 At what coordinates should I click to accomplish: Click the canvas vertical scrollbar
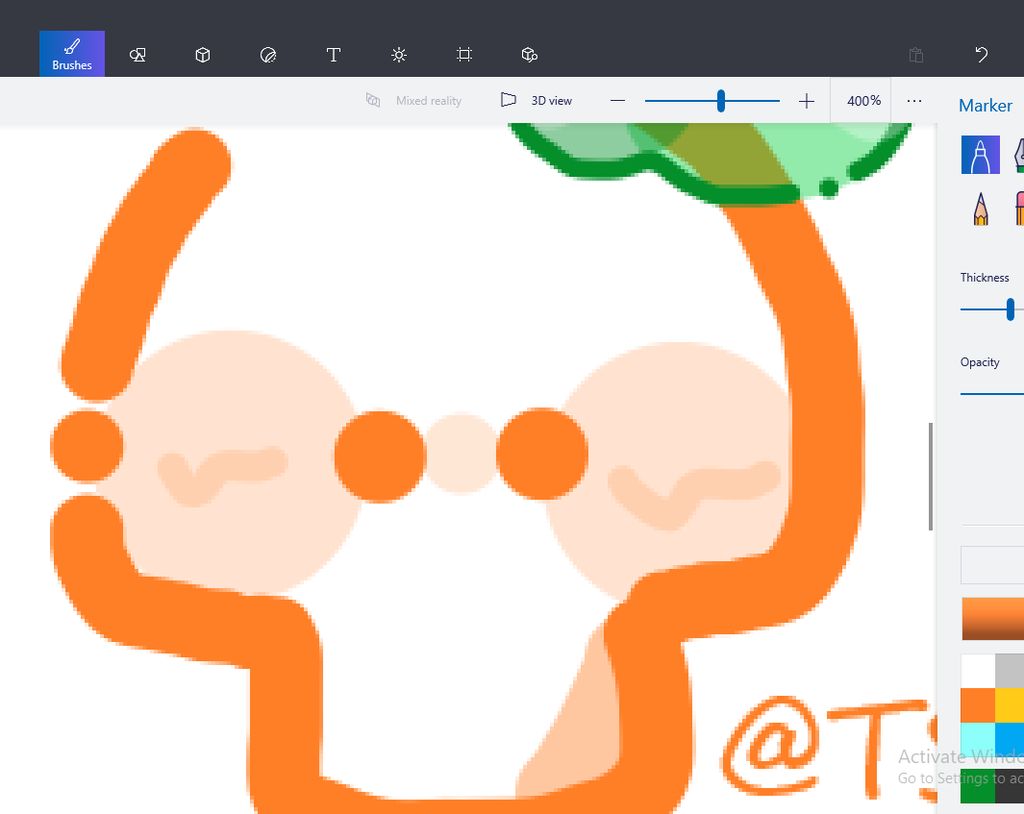pyautogui.click(x=931, y=476)
